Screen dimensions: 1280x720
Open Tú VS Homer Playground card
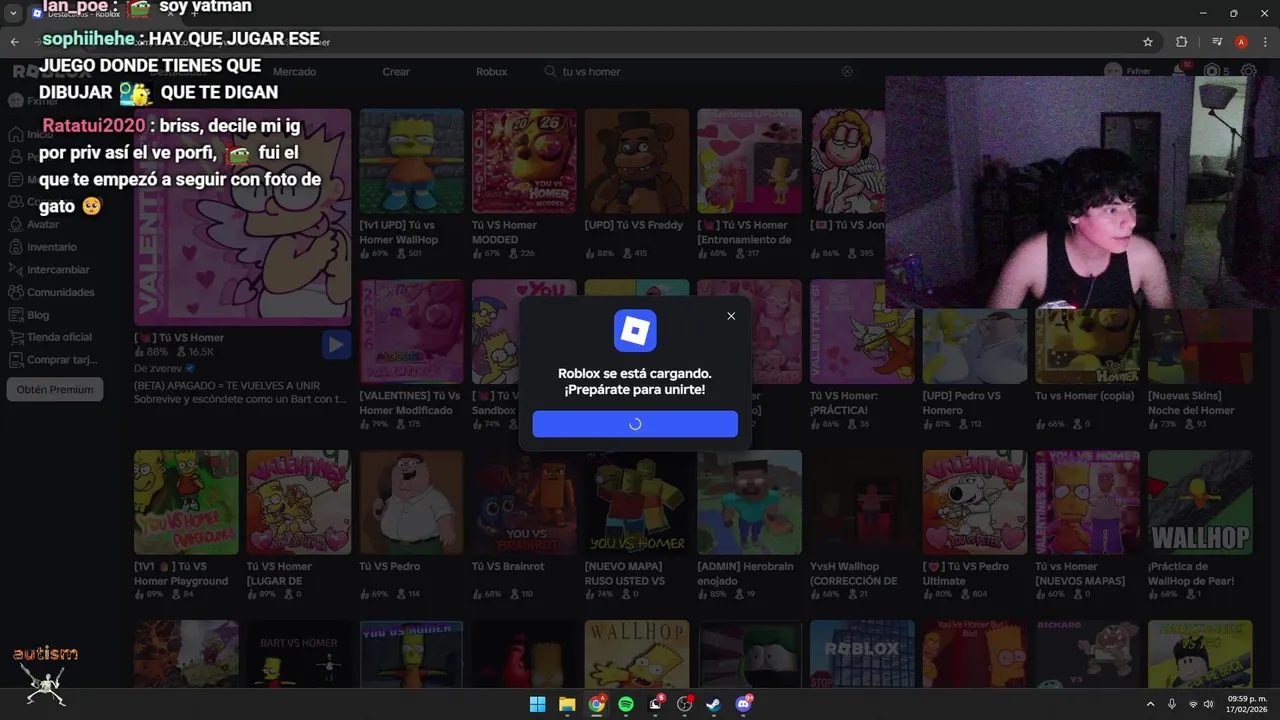[186, 525]
